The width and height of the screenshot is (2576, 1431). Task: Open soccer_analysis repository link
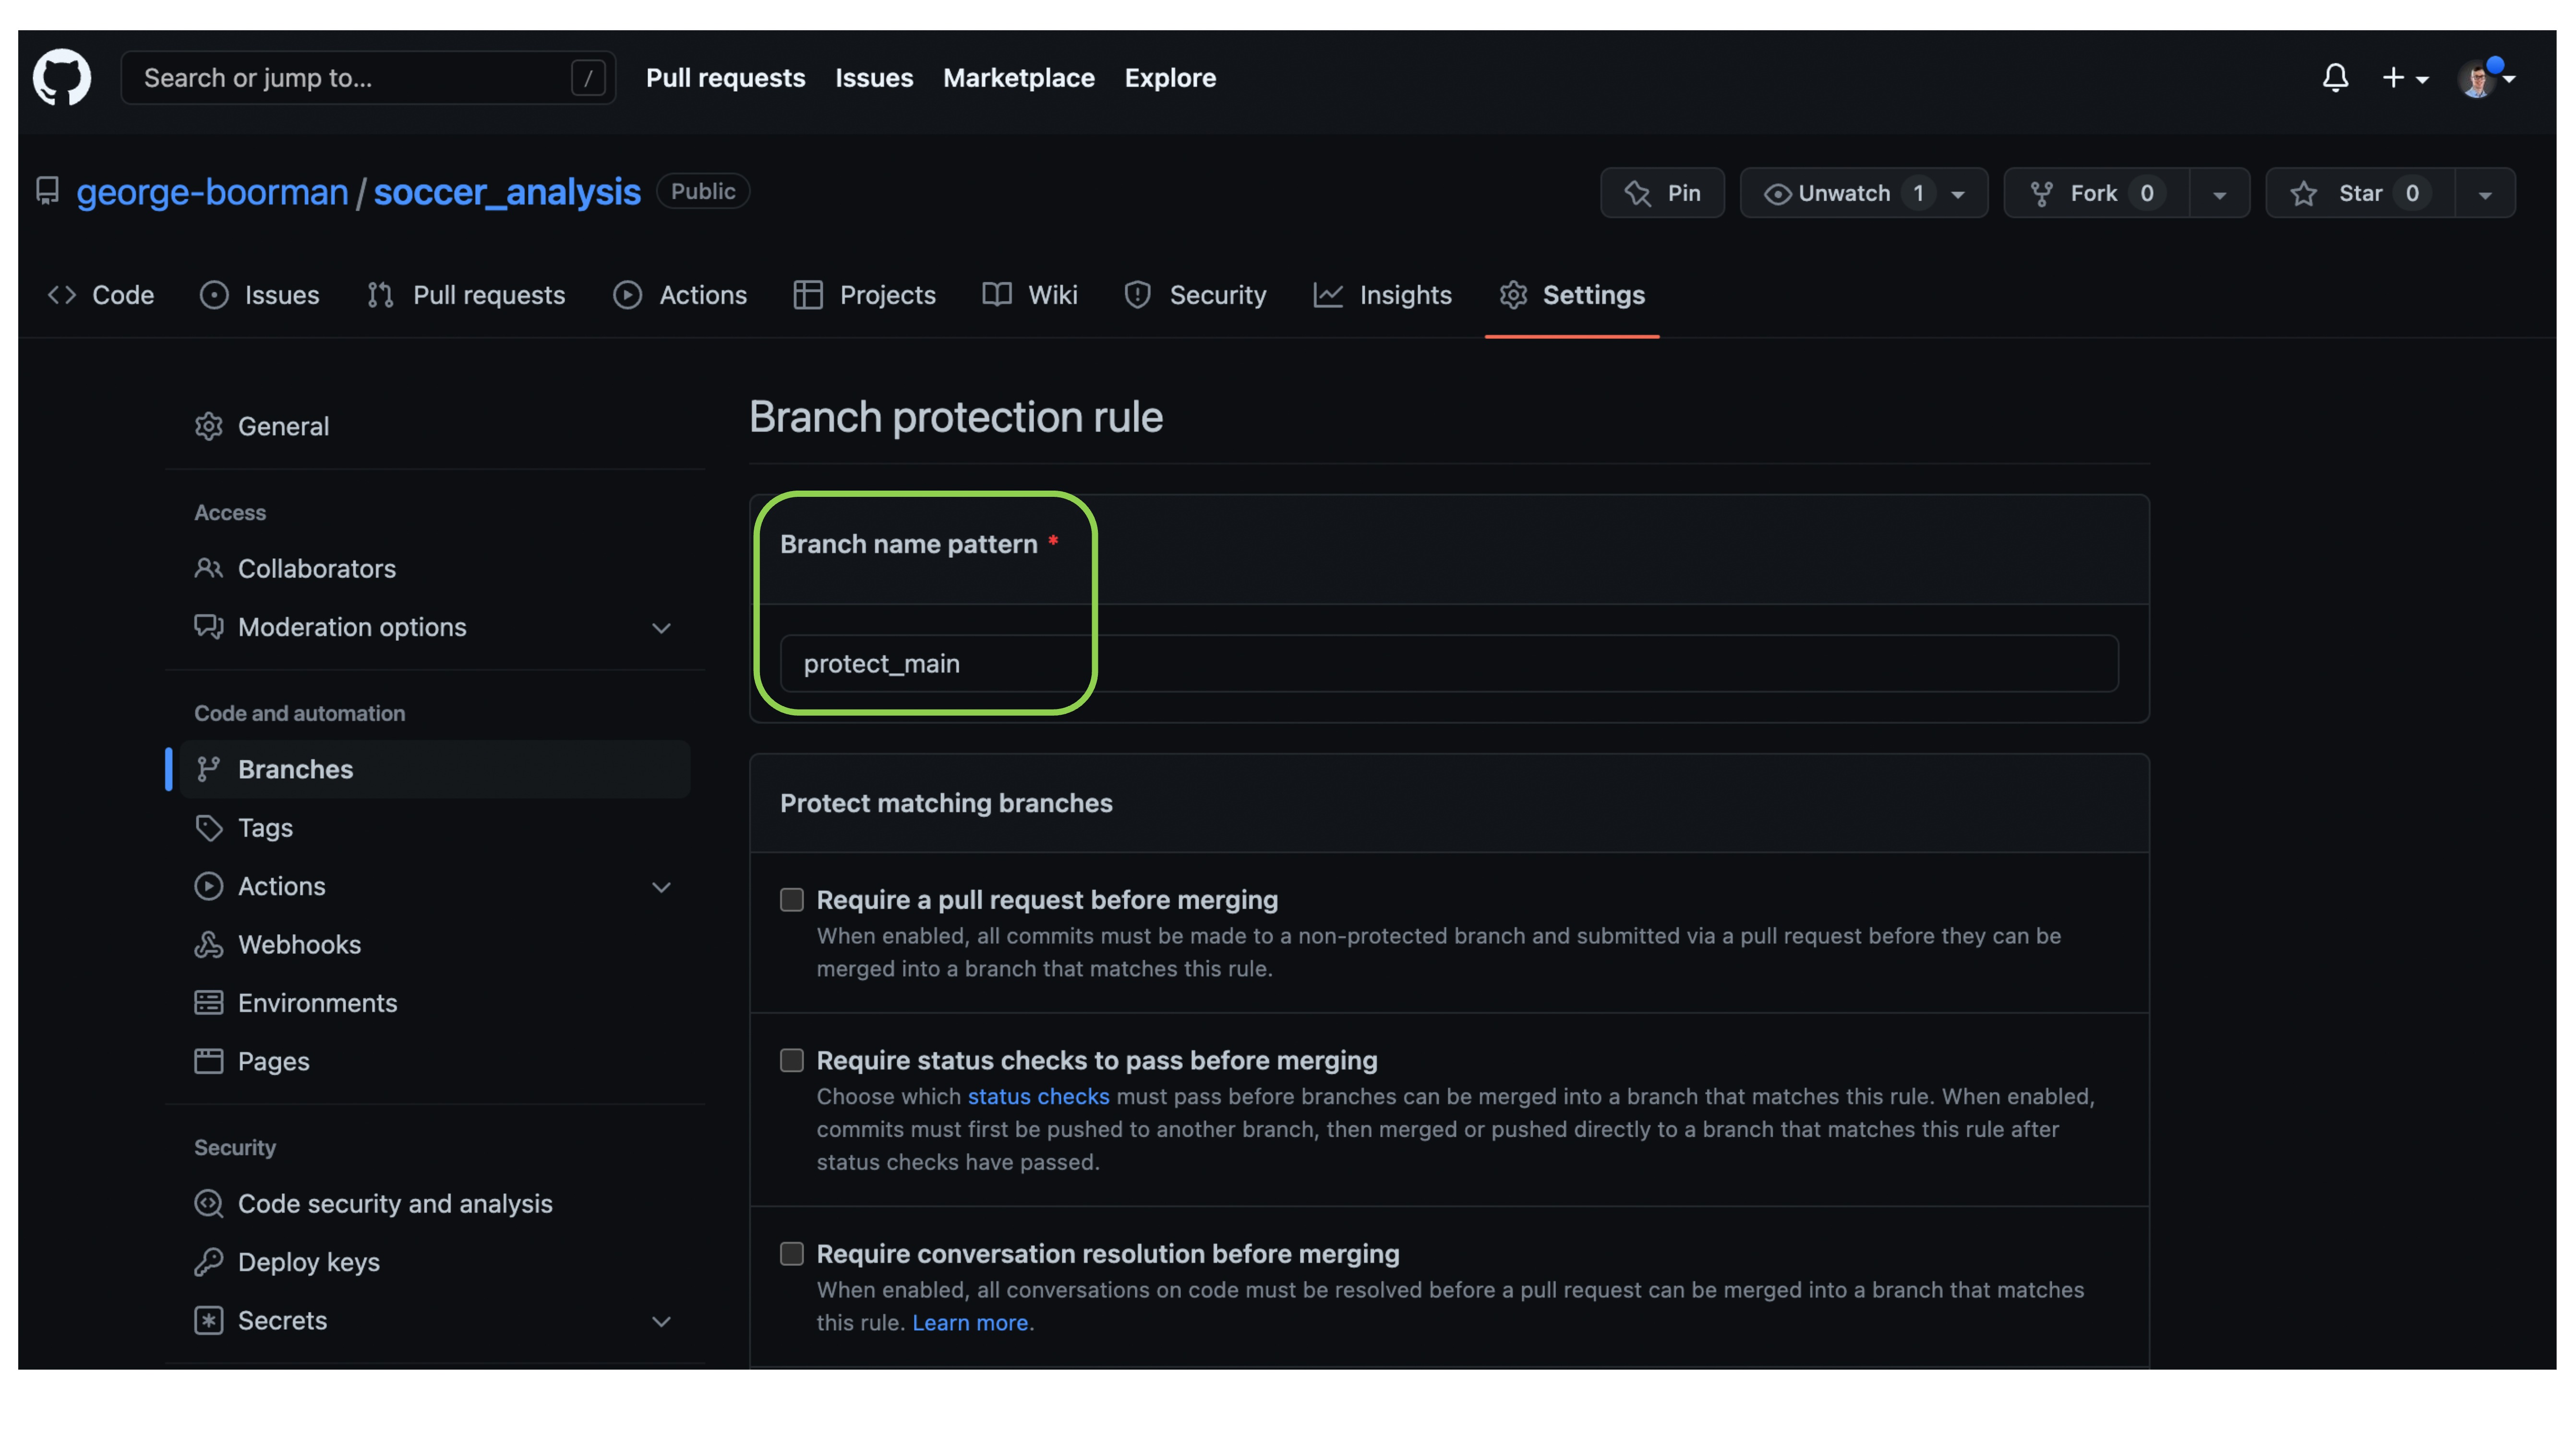507,191
